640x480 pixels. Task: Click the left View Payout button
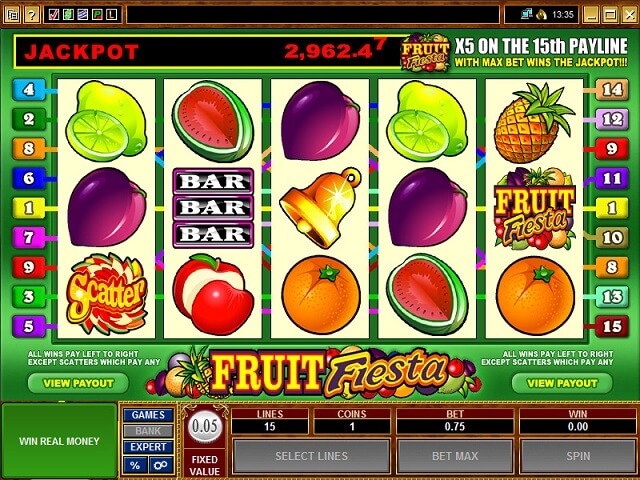78,383
